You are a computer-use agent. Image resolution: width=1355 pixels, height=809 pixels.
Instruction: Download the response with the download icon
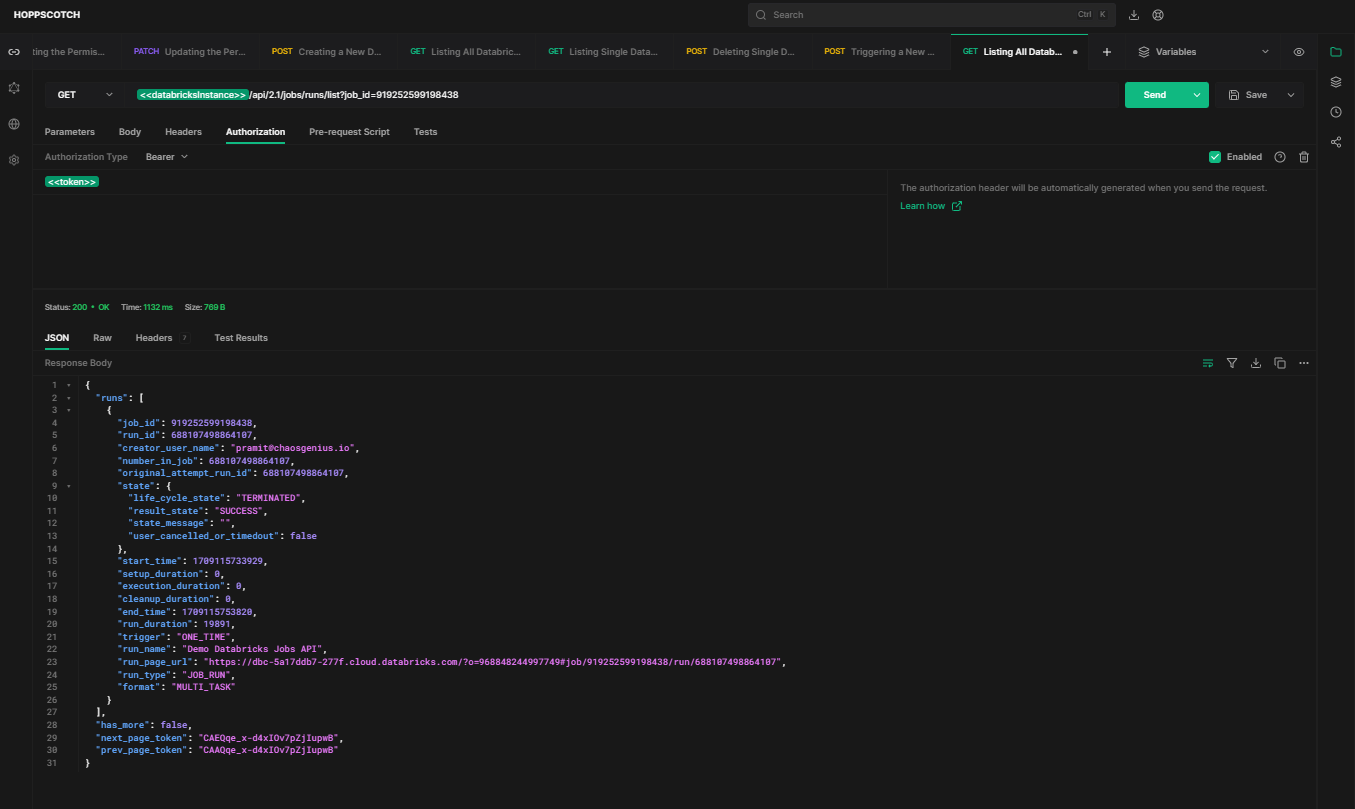[x=1256, y=363]
